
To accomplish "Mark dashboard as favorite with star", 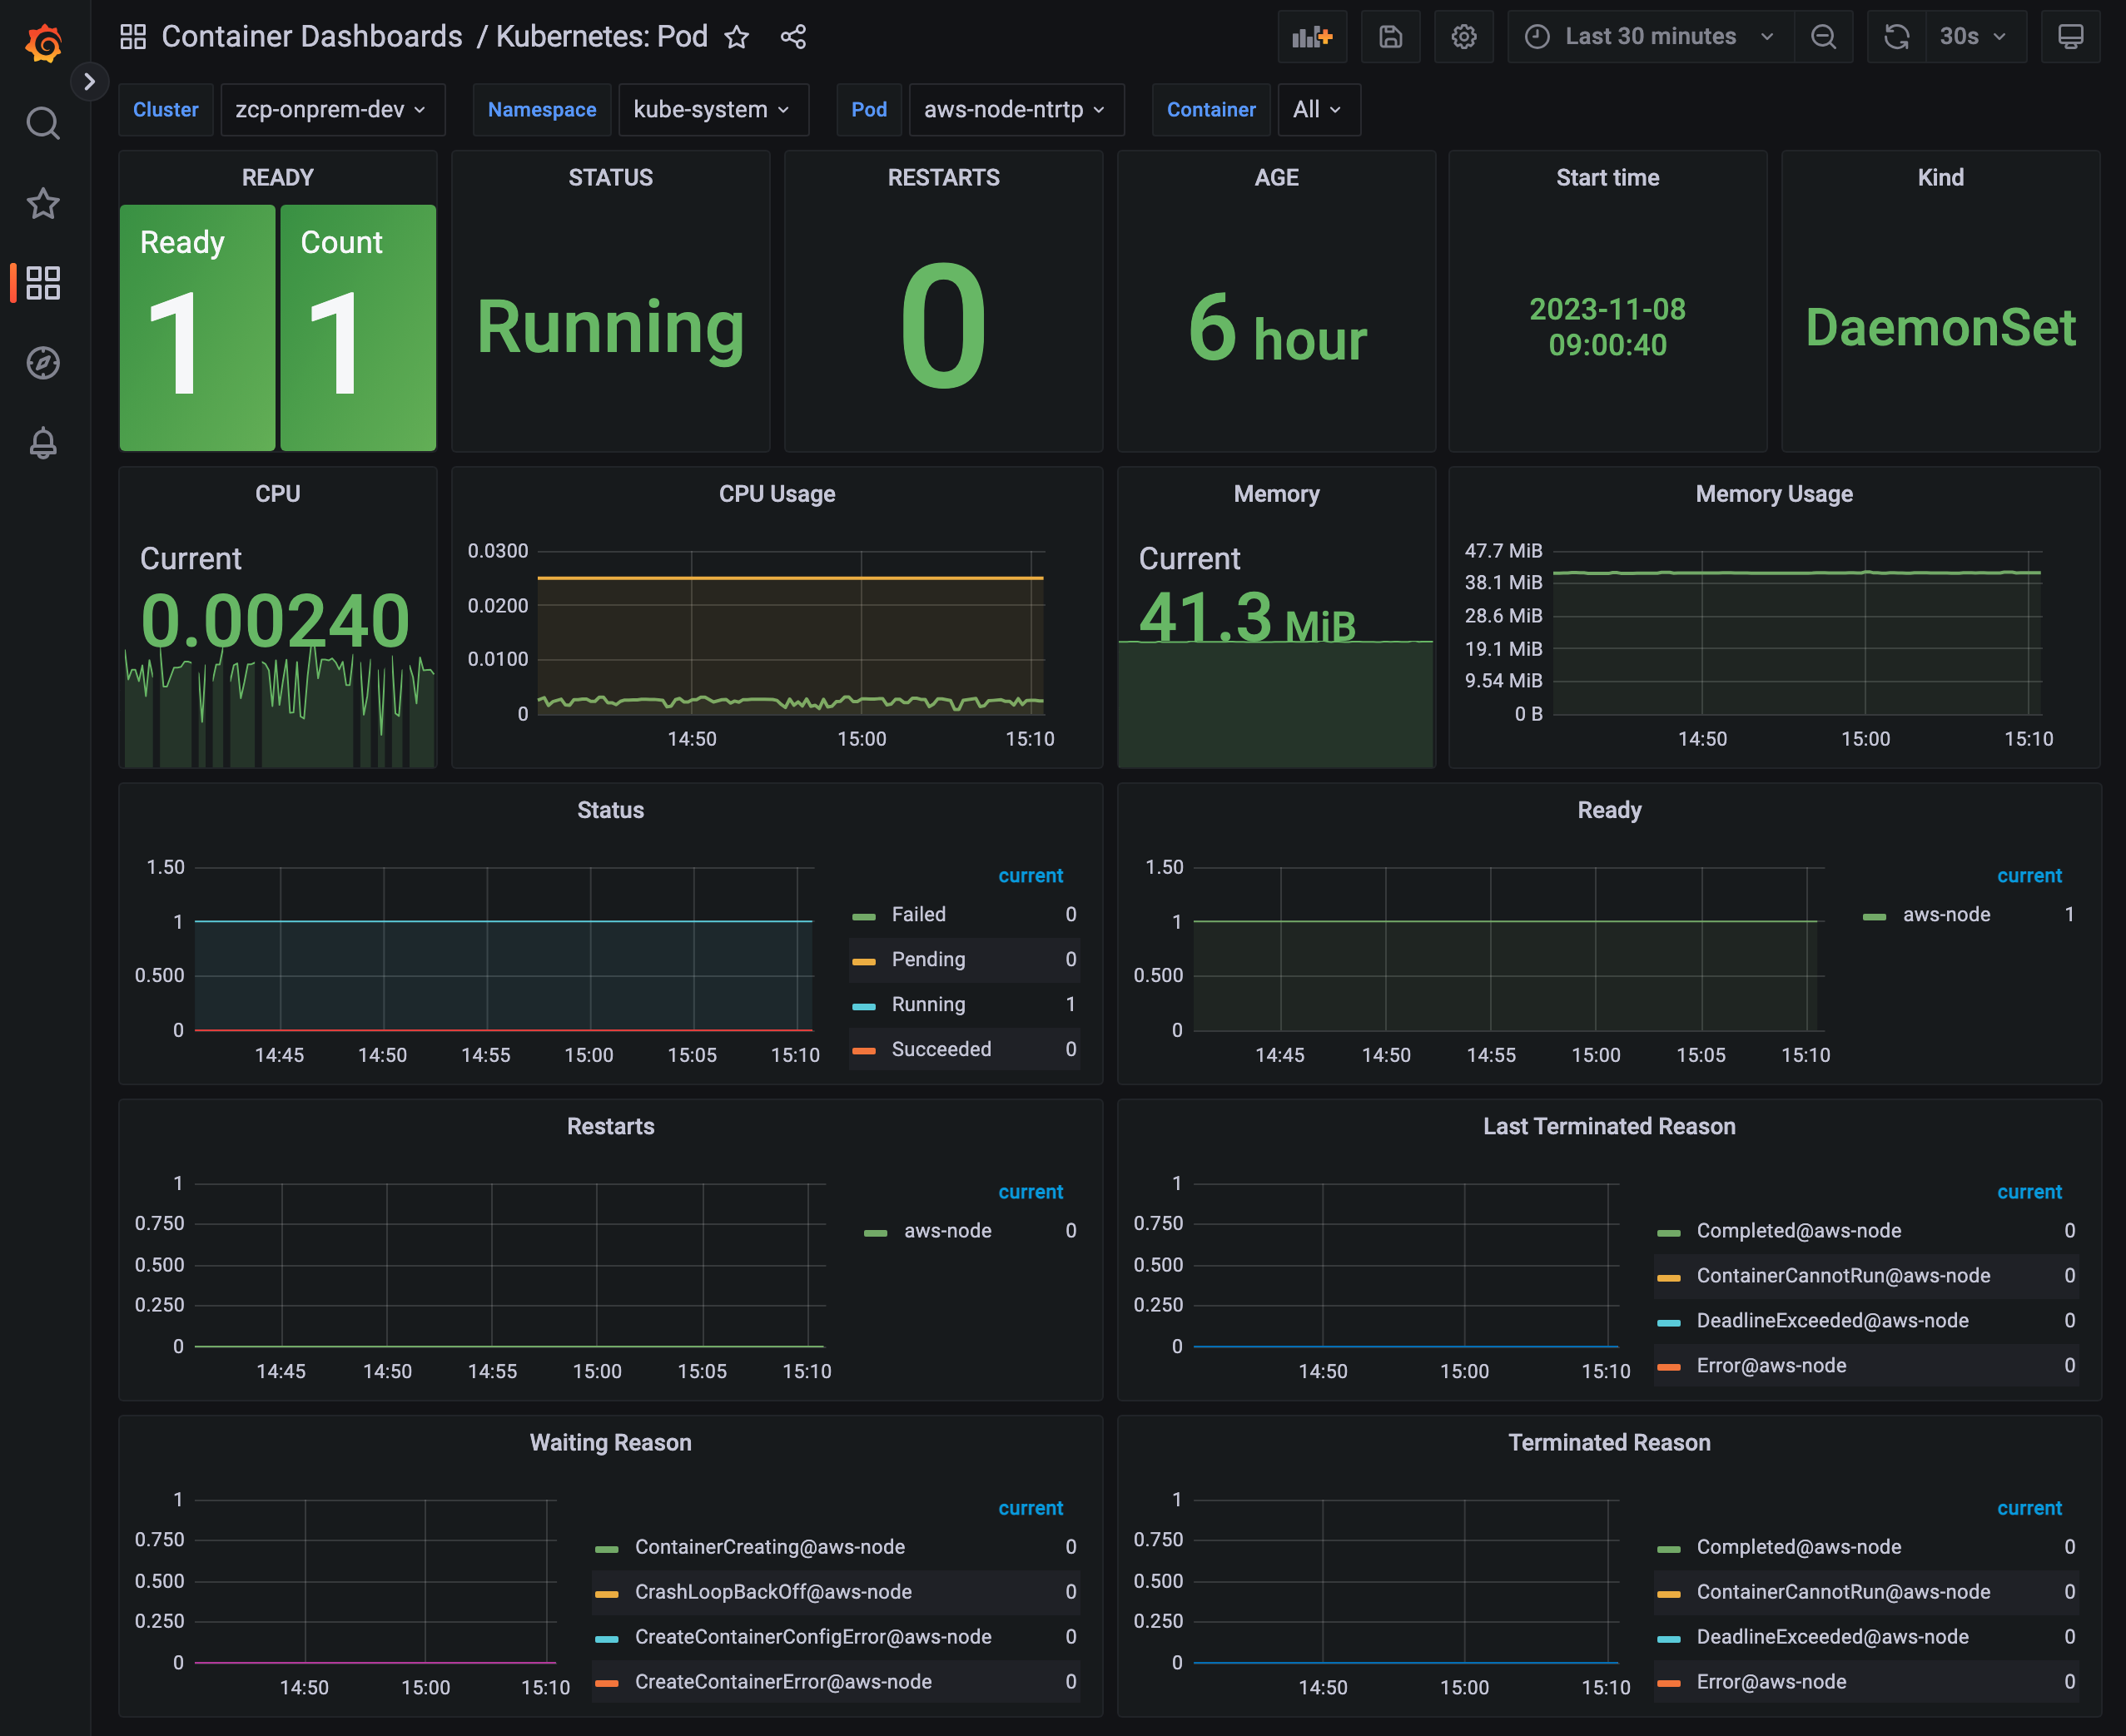I will [x=737, y=37].
